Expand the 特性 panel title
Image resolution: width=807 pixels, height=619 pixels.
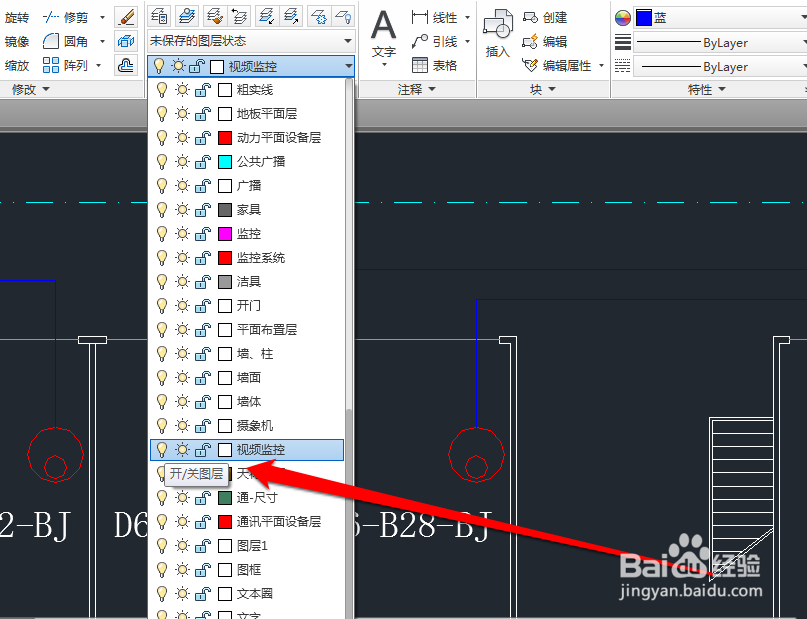[x=706, y=90]
